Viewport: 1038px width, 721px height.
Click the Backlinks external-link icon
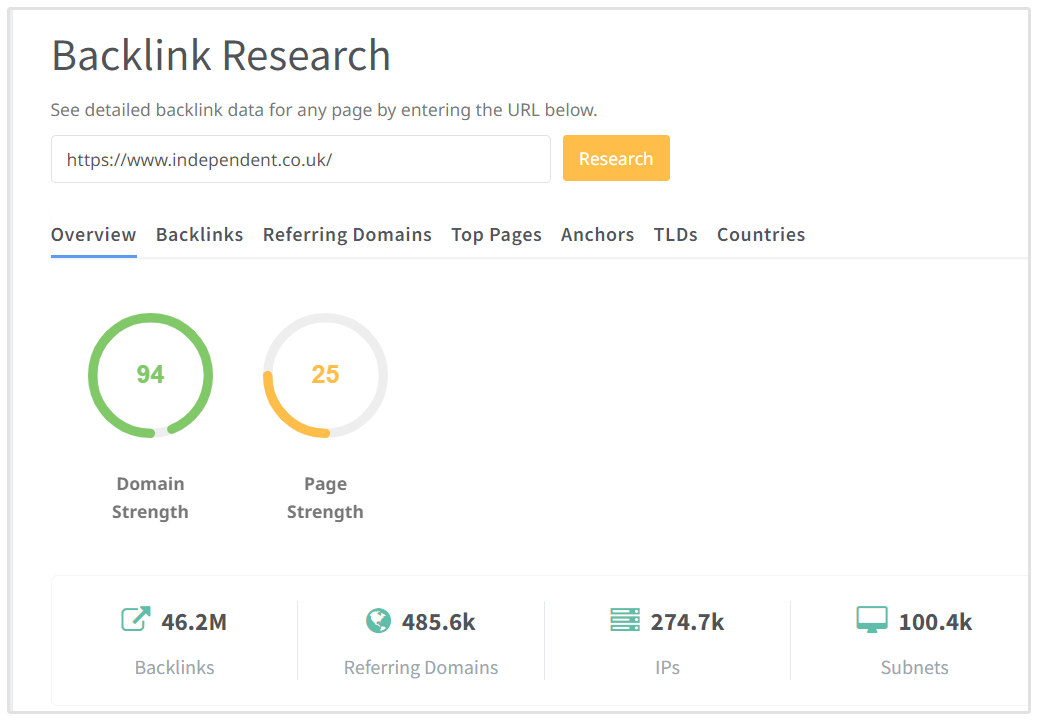pos(135,620)
